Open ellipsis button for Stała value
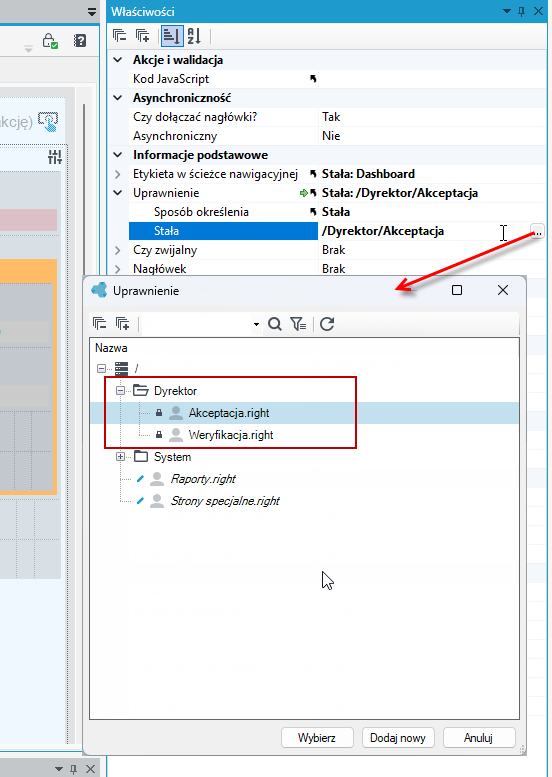This screenshot has width=552, height=777. pyautogui.click(x=537, y=231)
